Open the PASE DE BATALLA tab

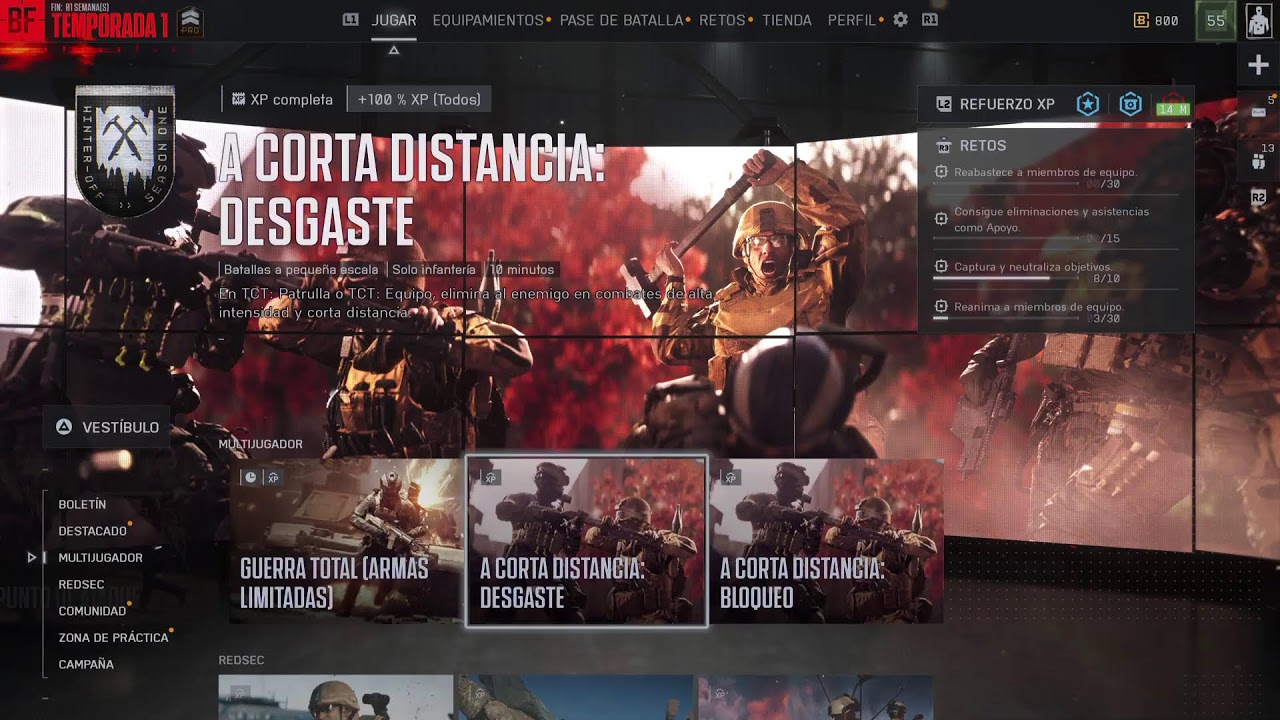tap(621, 20)
